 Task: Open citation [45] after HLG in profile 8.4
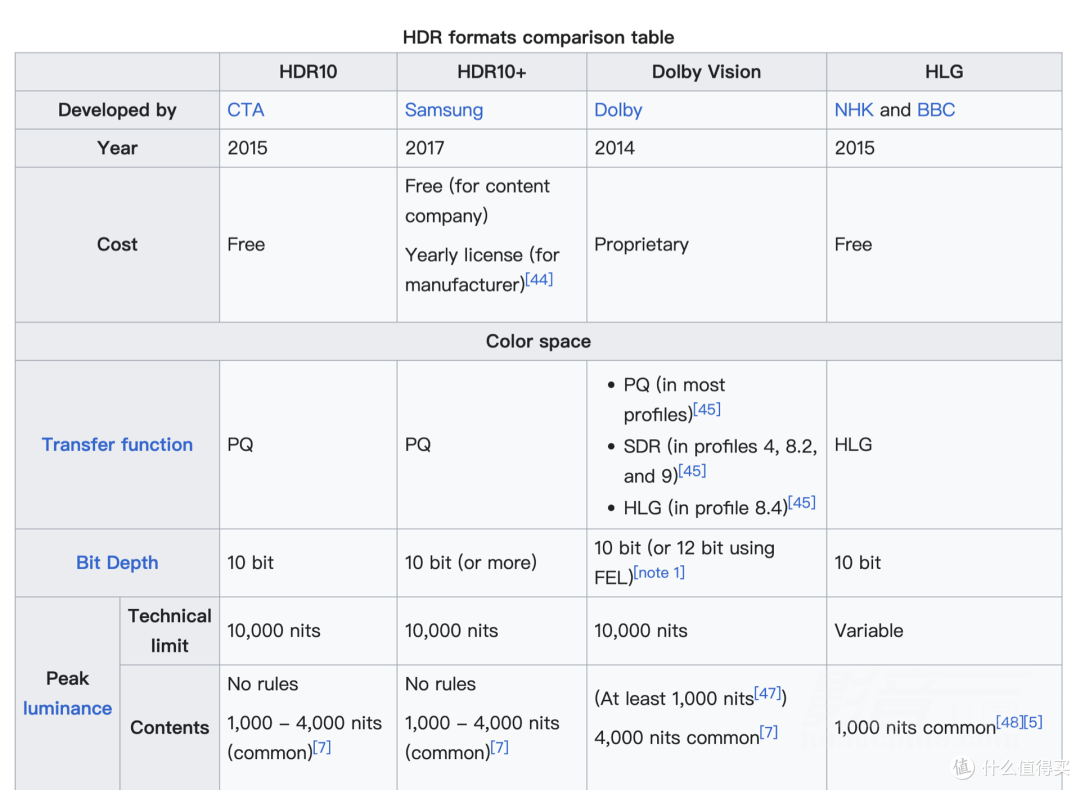tap(802, 502)
